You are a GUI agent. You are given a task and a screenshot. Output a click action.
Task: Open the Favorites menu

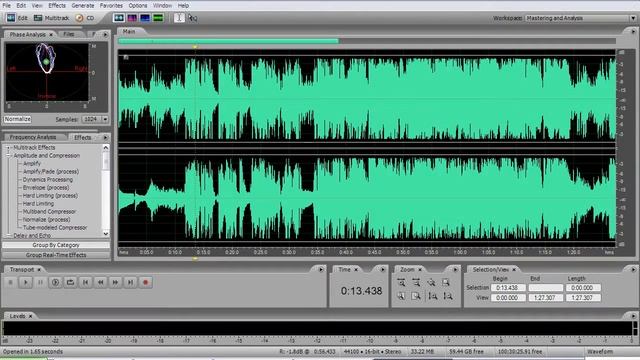111,6
